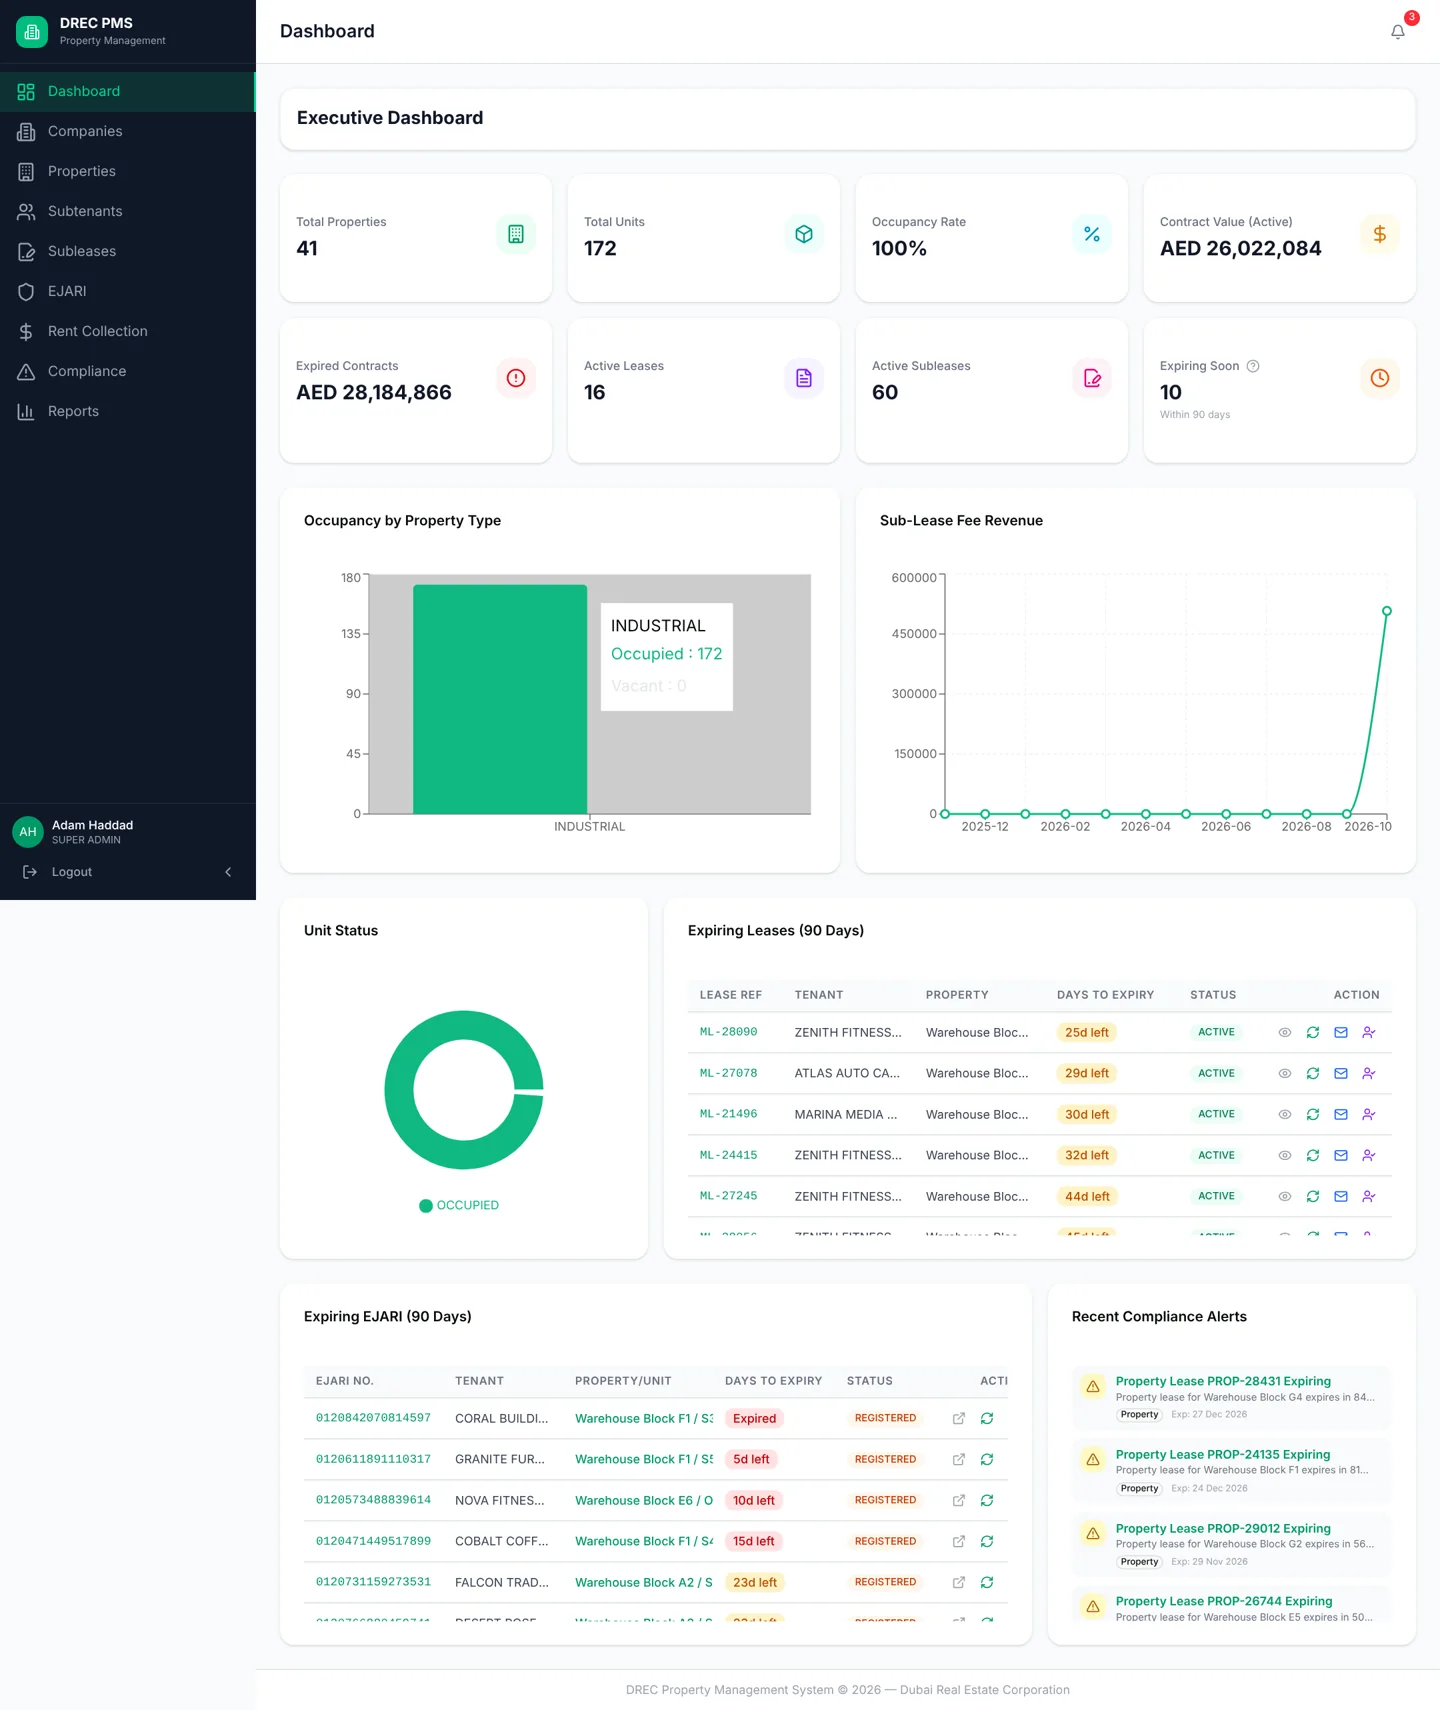View lease ML-21496 with eye icon

tap(1285, 1115)
